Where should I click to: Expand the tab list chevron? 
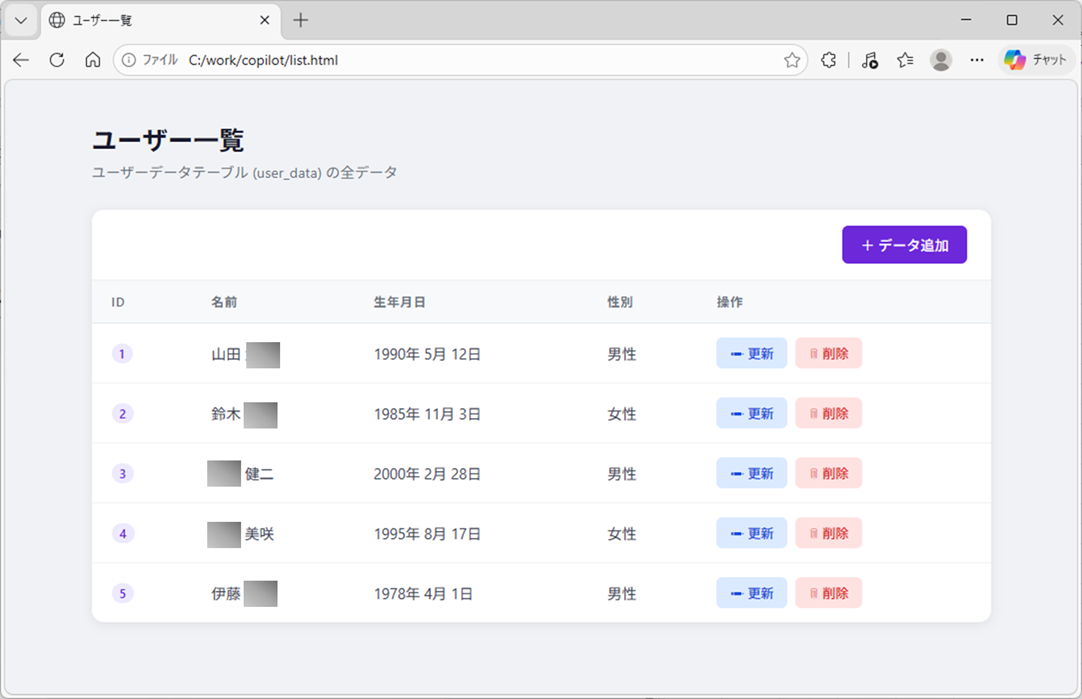click(x=21, y=20)
